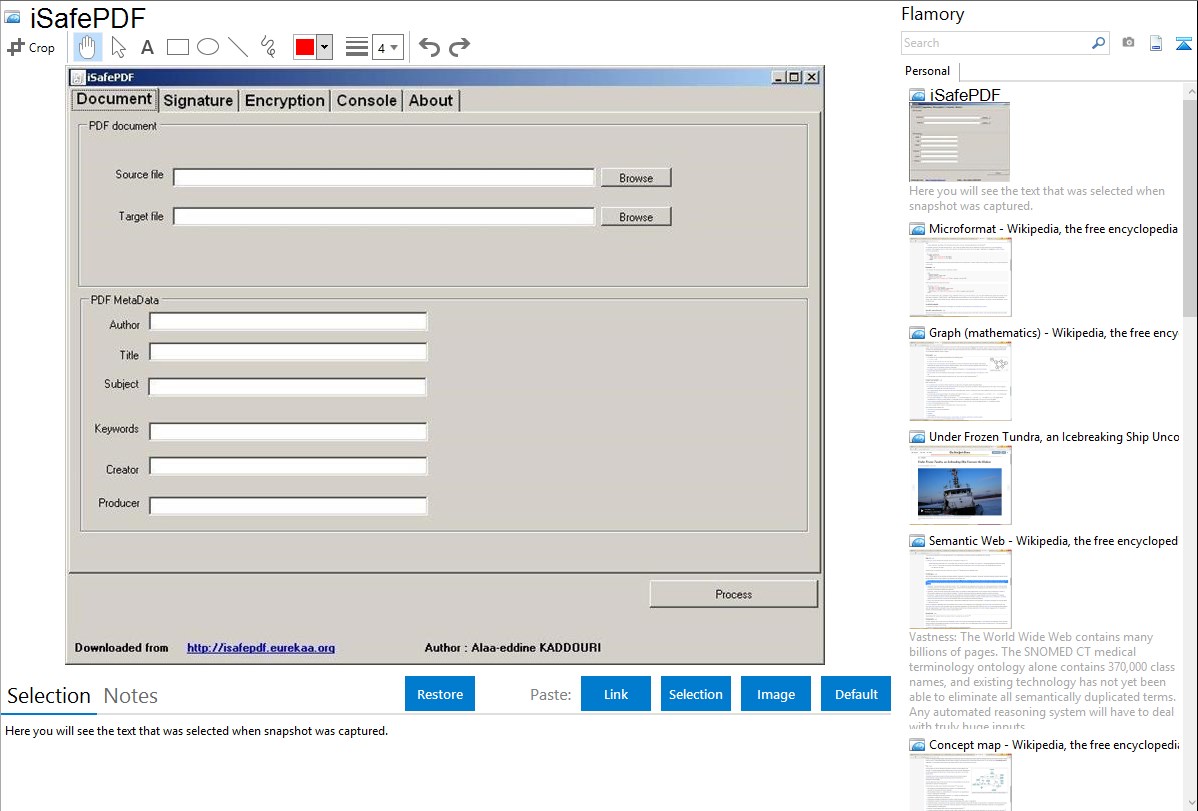The height and width of the screenshot is (811, 1198).
Task: Click the Concept map snapshot title
Action: (x=1054, y=744)
